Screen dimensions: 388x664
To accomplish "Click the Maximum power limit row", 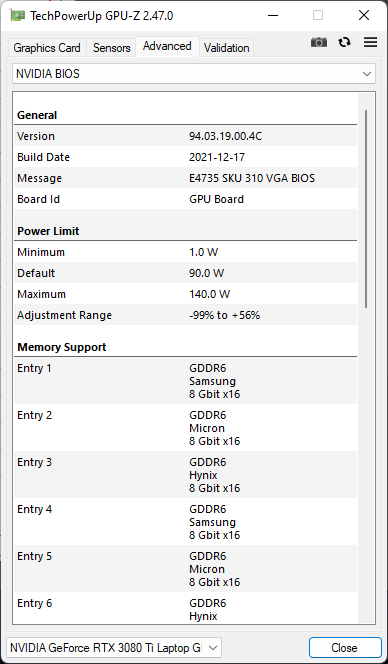I will coord(186,294).
